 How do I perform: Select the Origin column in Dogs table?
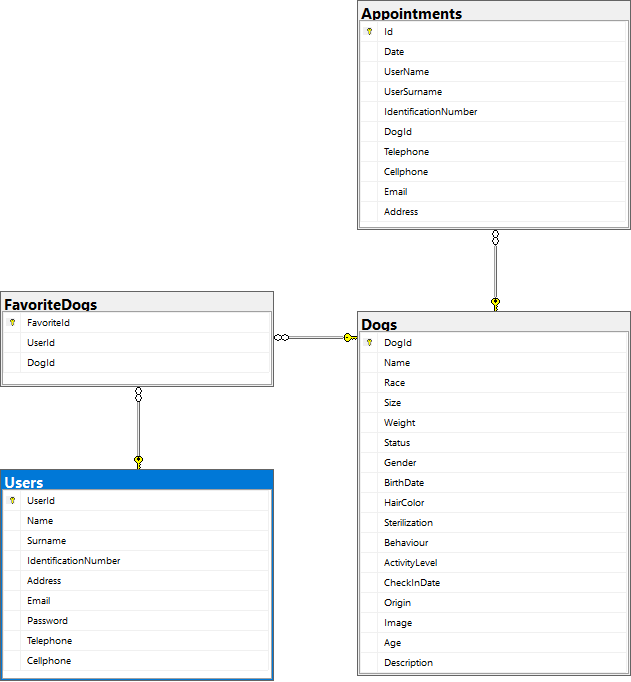493,602
